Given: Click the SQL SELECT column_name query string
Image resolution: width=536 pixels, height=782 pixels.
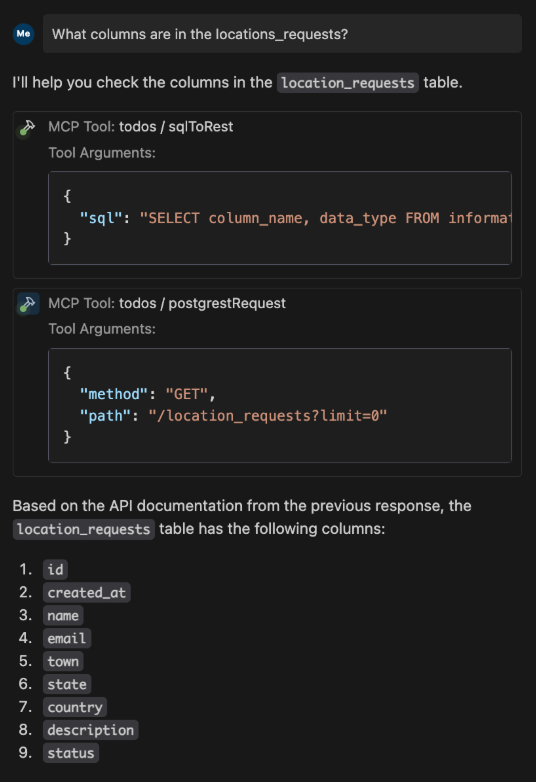Looking at the screenshot, I should [x=325, y=218].
